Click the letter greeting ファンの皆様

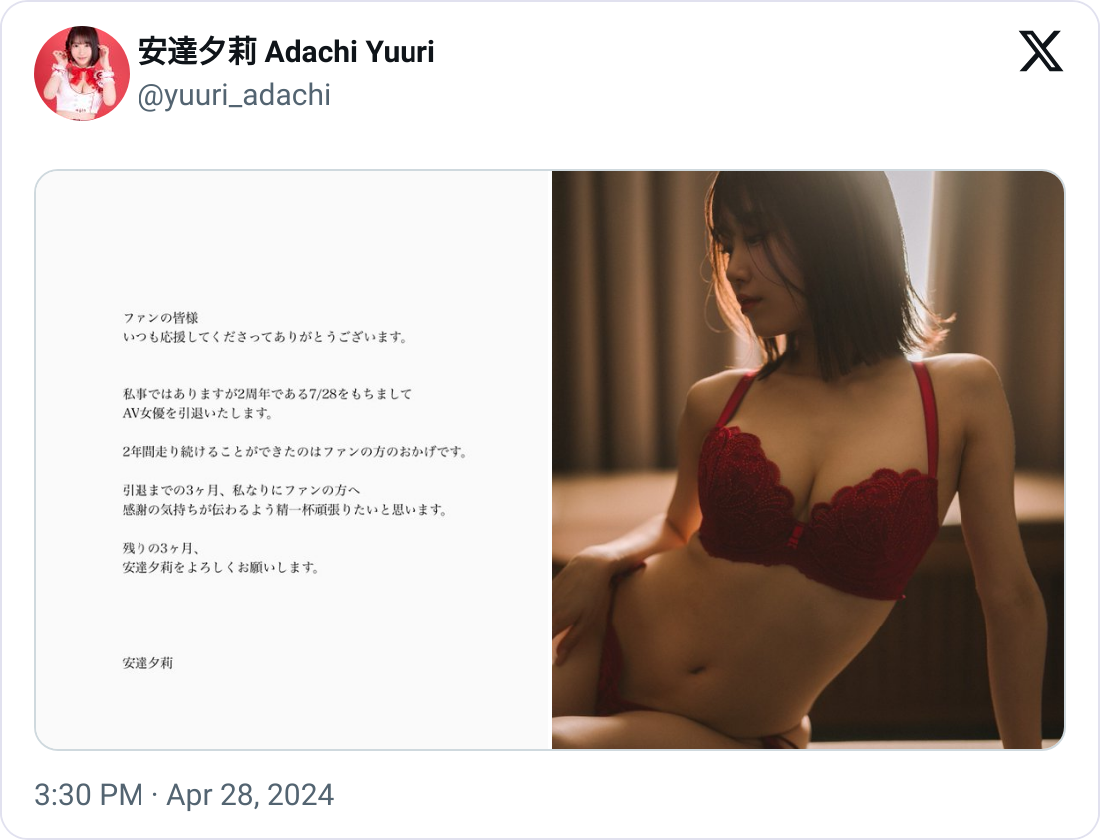pyautogui.click(x=161, y=318)
